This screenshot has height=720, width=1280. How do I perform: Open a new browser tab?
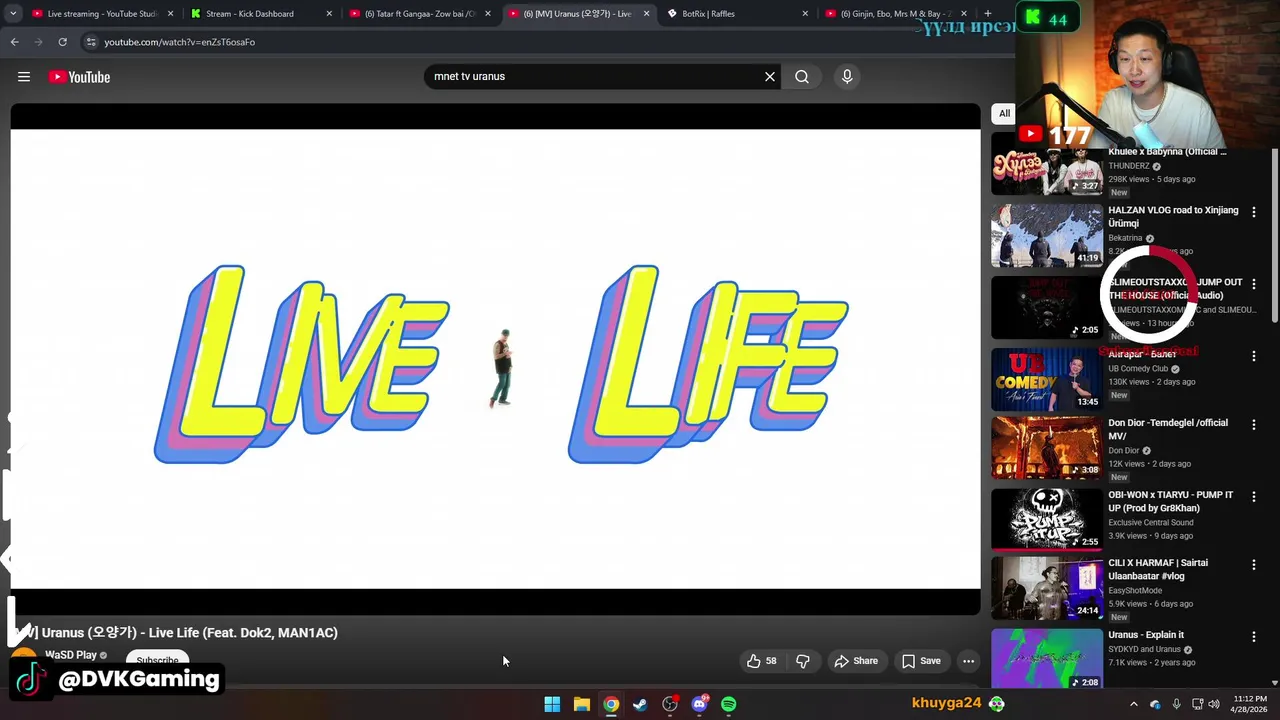coord(988,14)
